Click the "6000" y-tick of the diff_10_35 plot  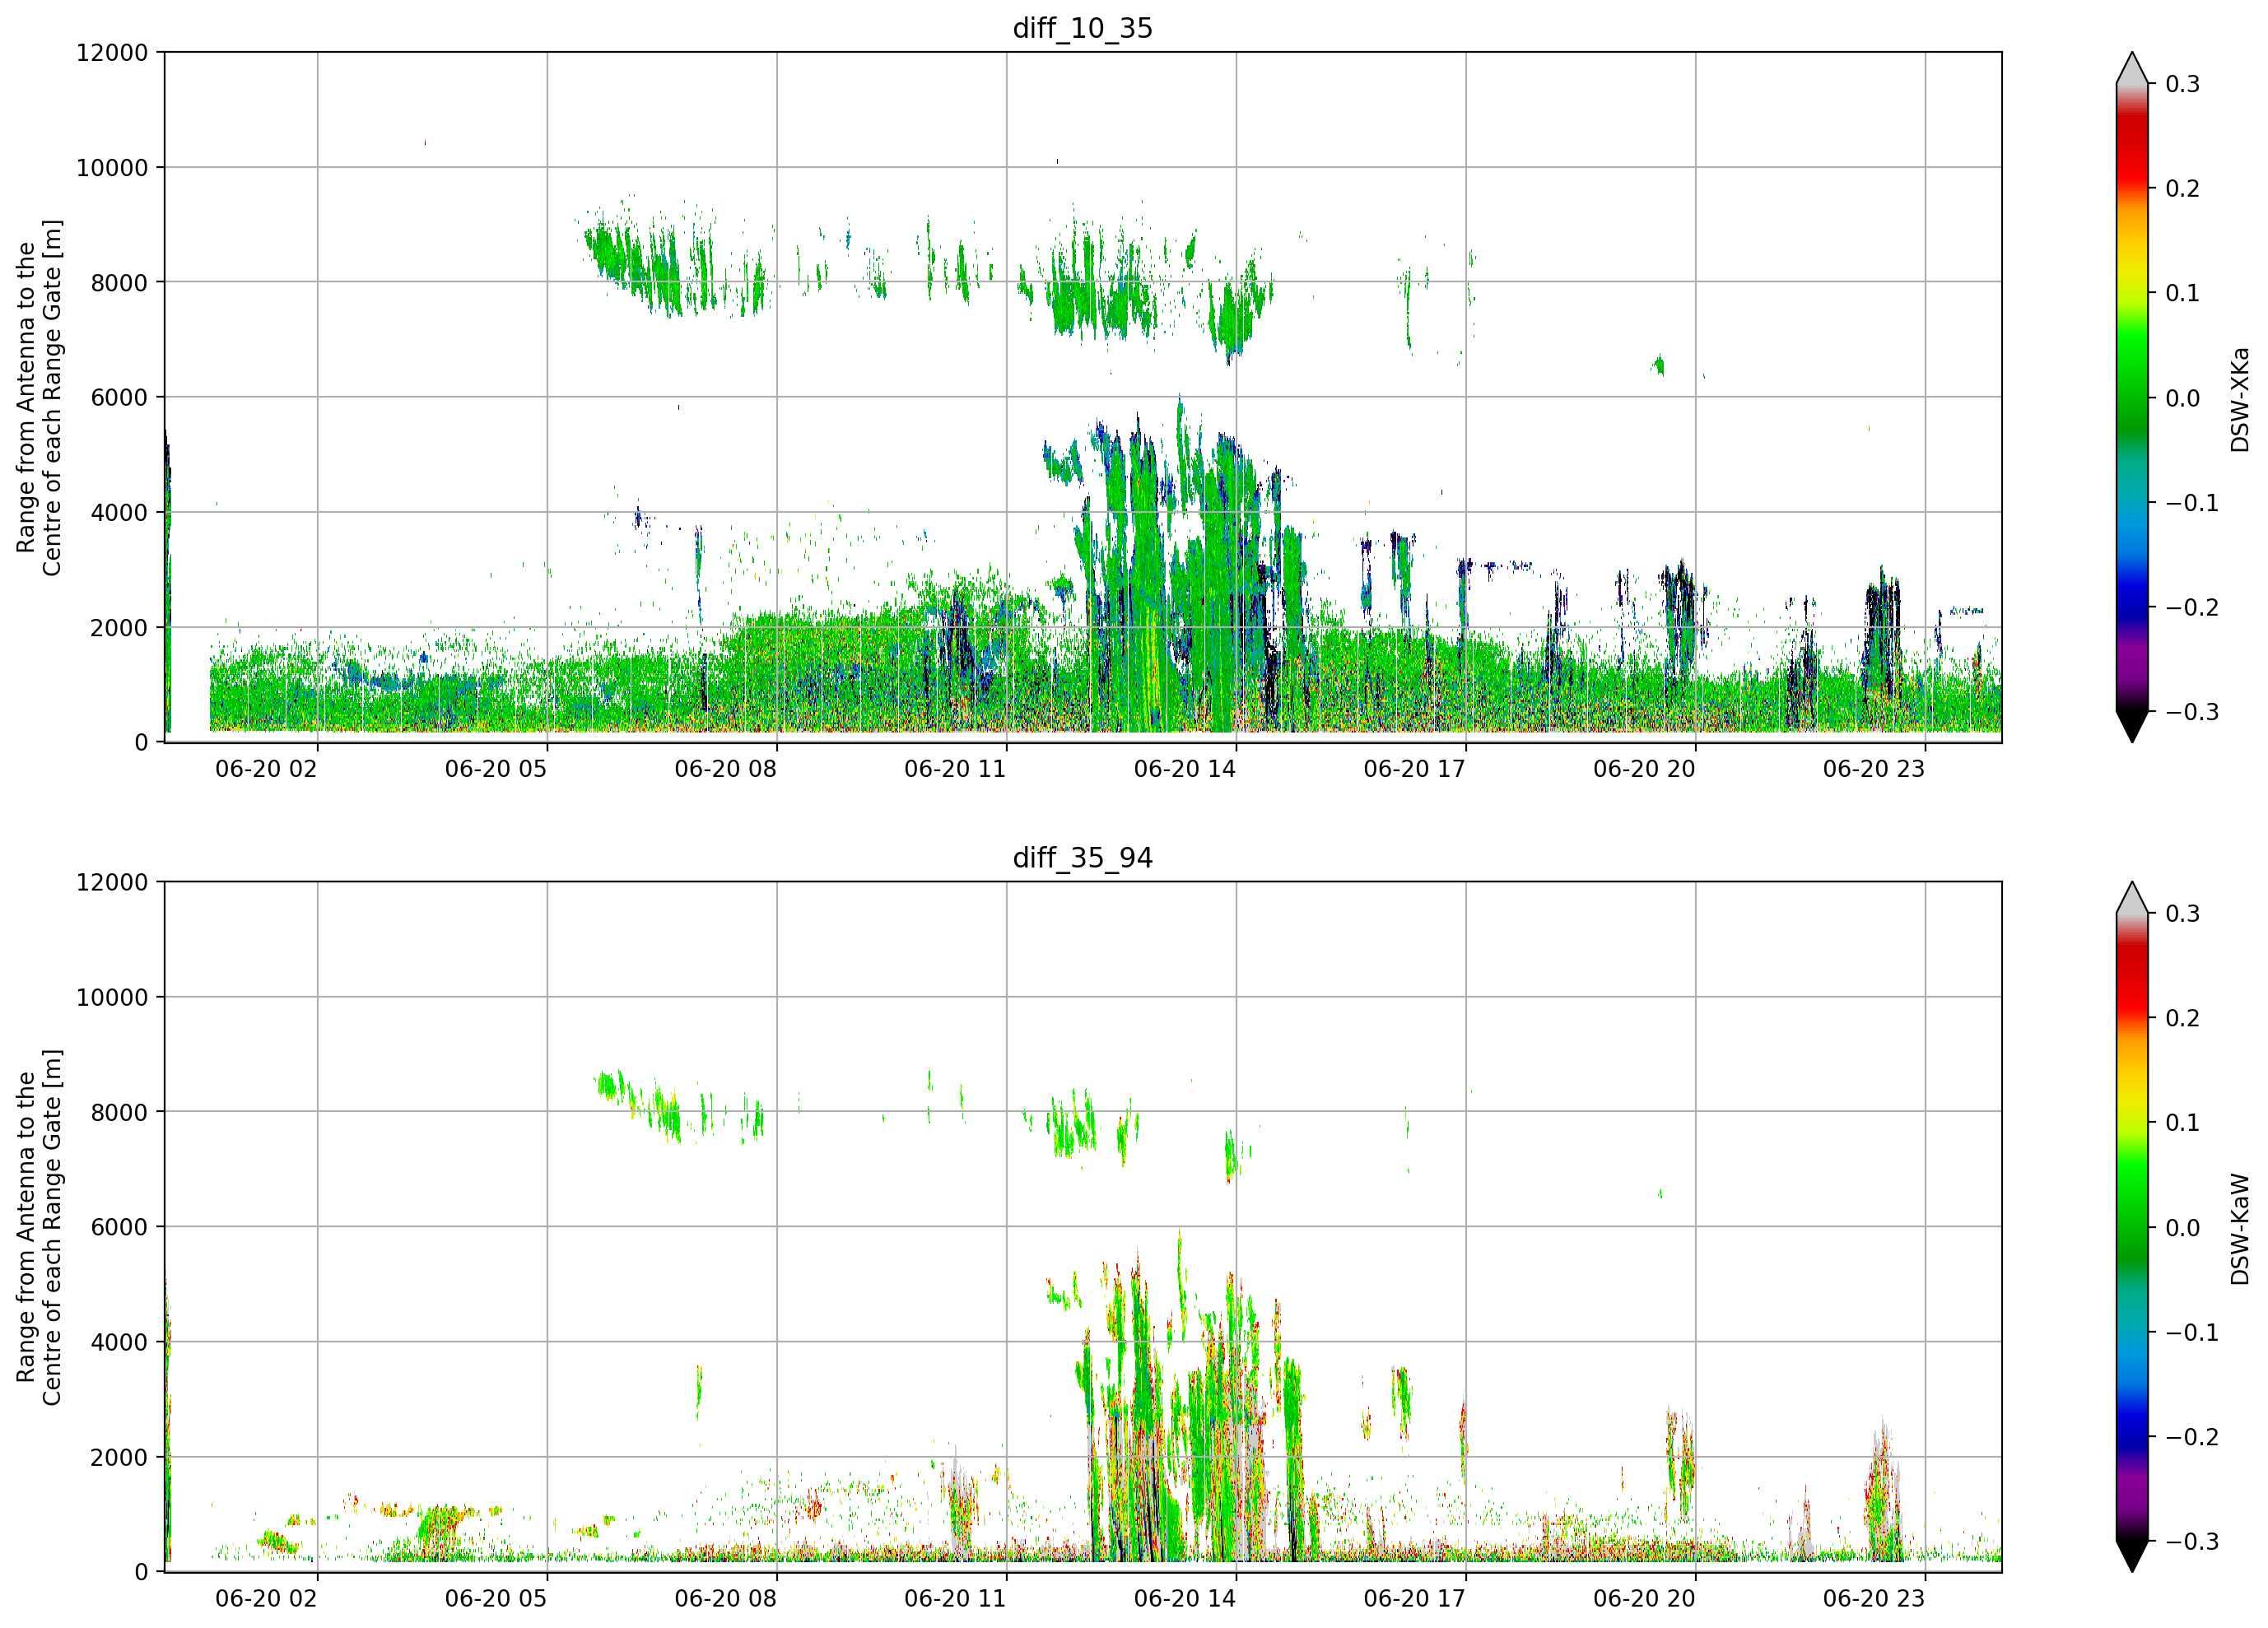pyautogui.click(x=119, y=398)
